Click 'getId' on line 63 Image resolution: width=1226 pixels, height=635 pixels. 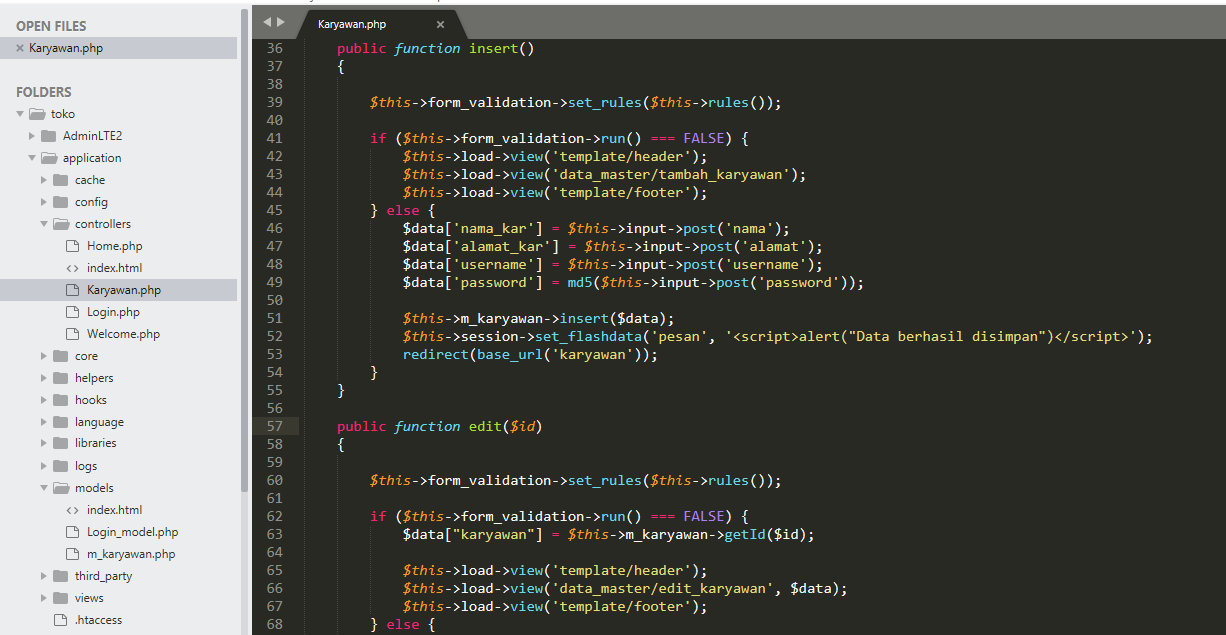pyautogui.click(x=745, y=534)
